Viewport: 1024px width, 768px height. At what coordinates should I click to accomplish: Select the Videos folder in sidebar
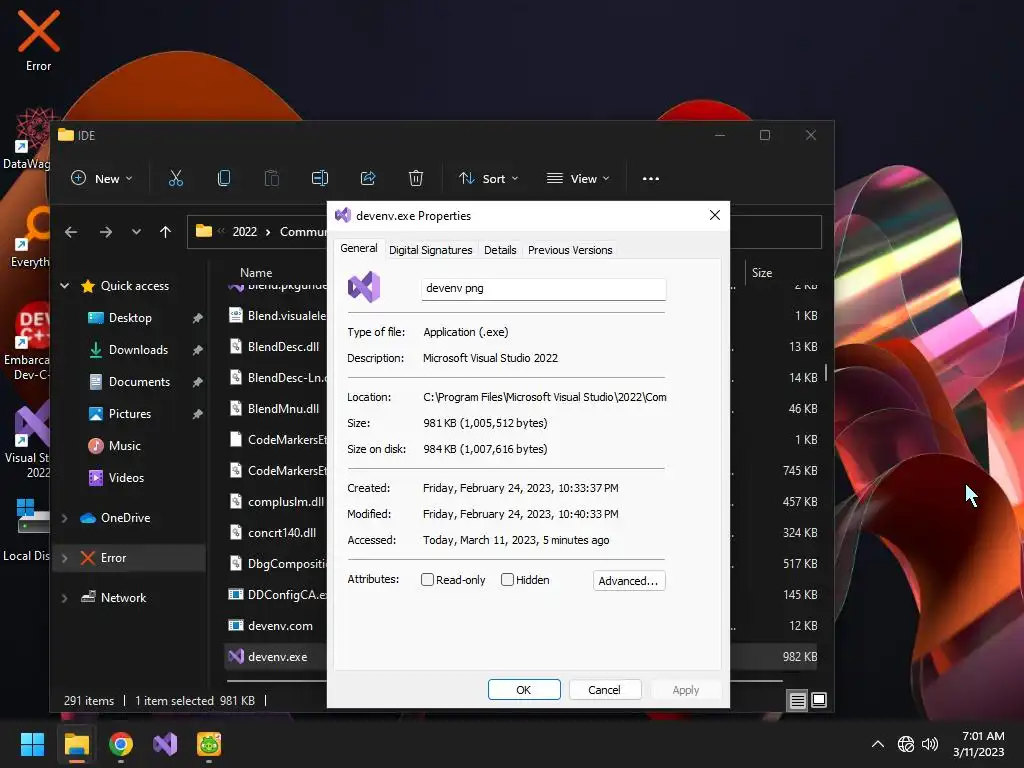tap(126, 477)
